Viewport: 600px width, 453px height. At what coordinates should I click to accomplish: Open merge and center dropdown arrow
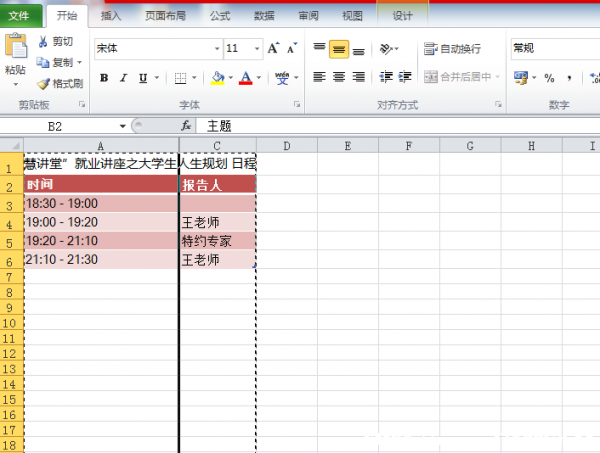497,77
